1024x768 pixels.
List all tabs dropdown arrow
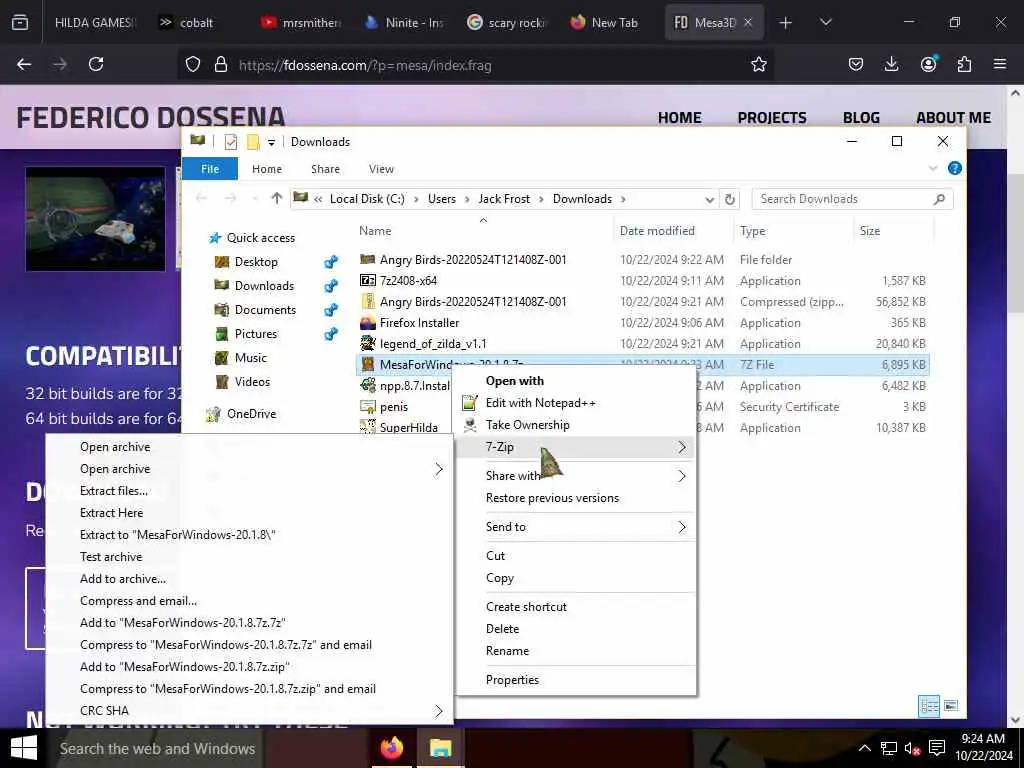click(825, 22)
